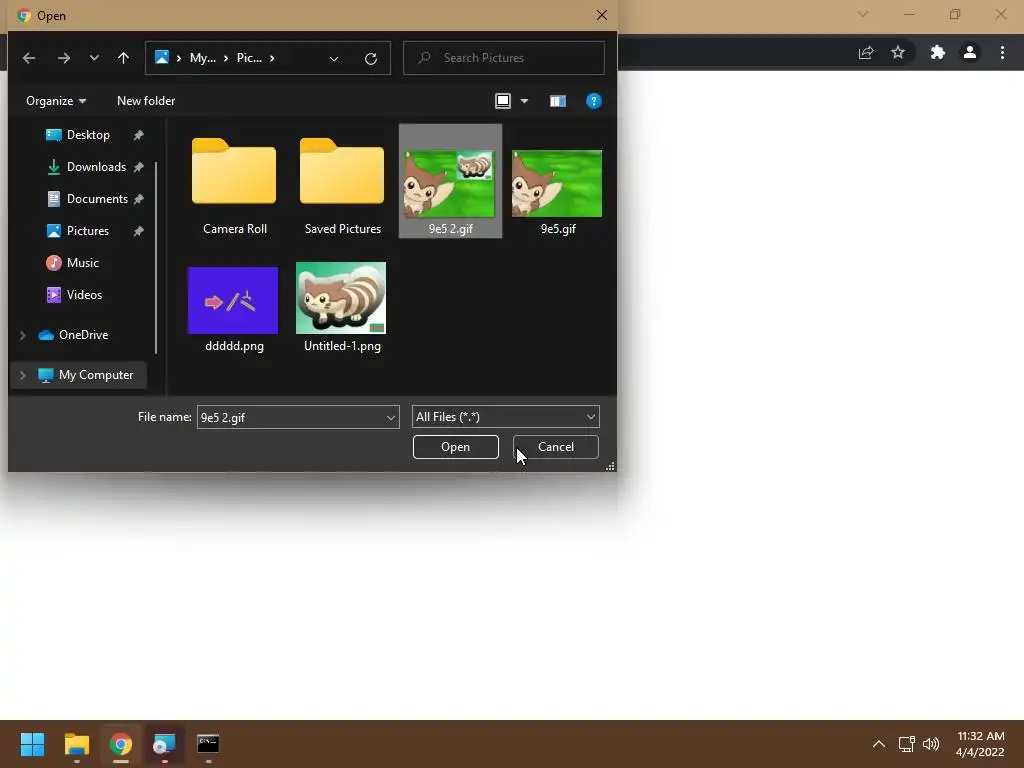1024x768 pixels.
Task: Open the clock and date flyout
Action: click(x=980, y=744)
